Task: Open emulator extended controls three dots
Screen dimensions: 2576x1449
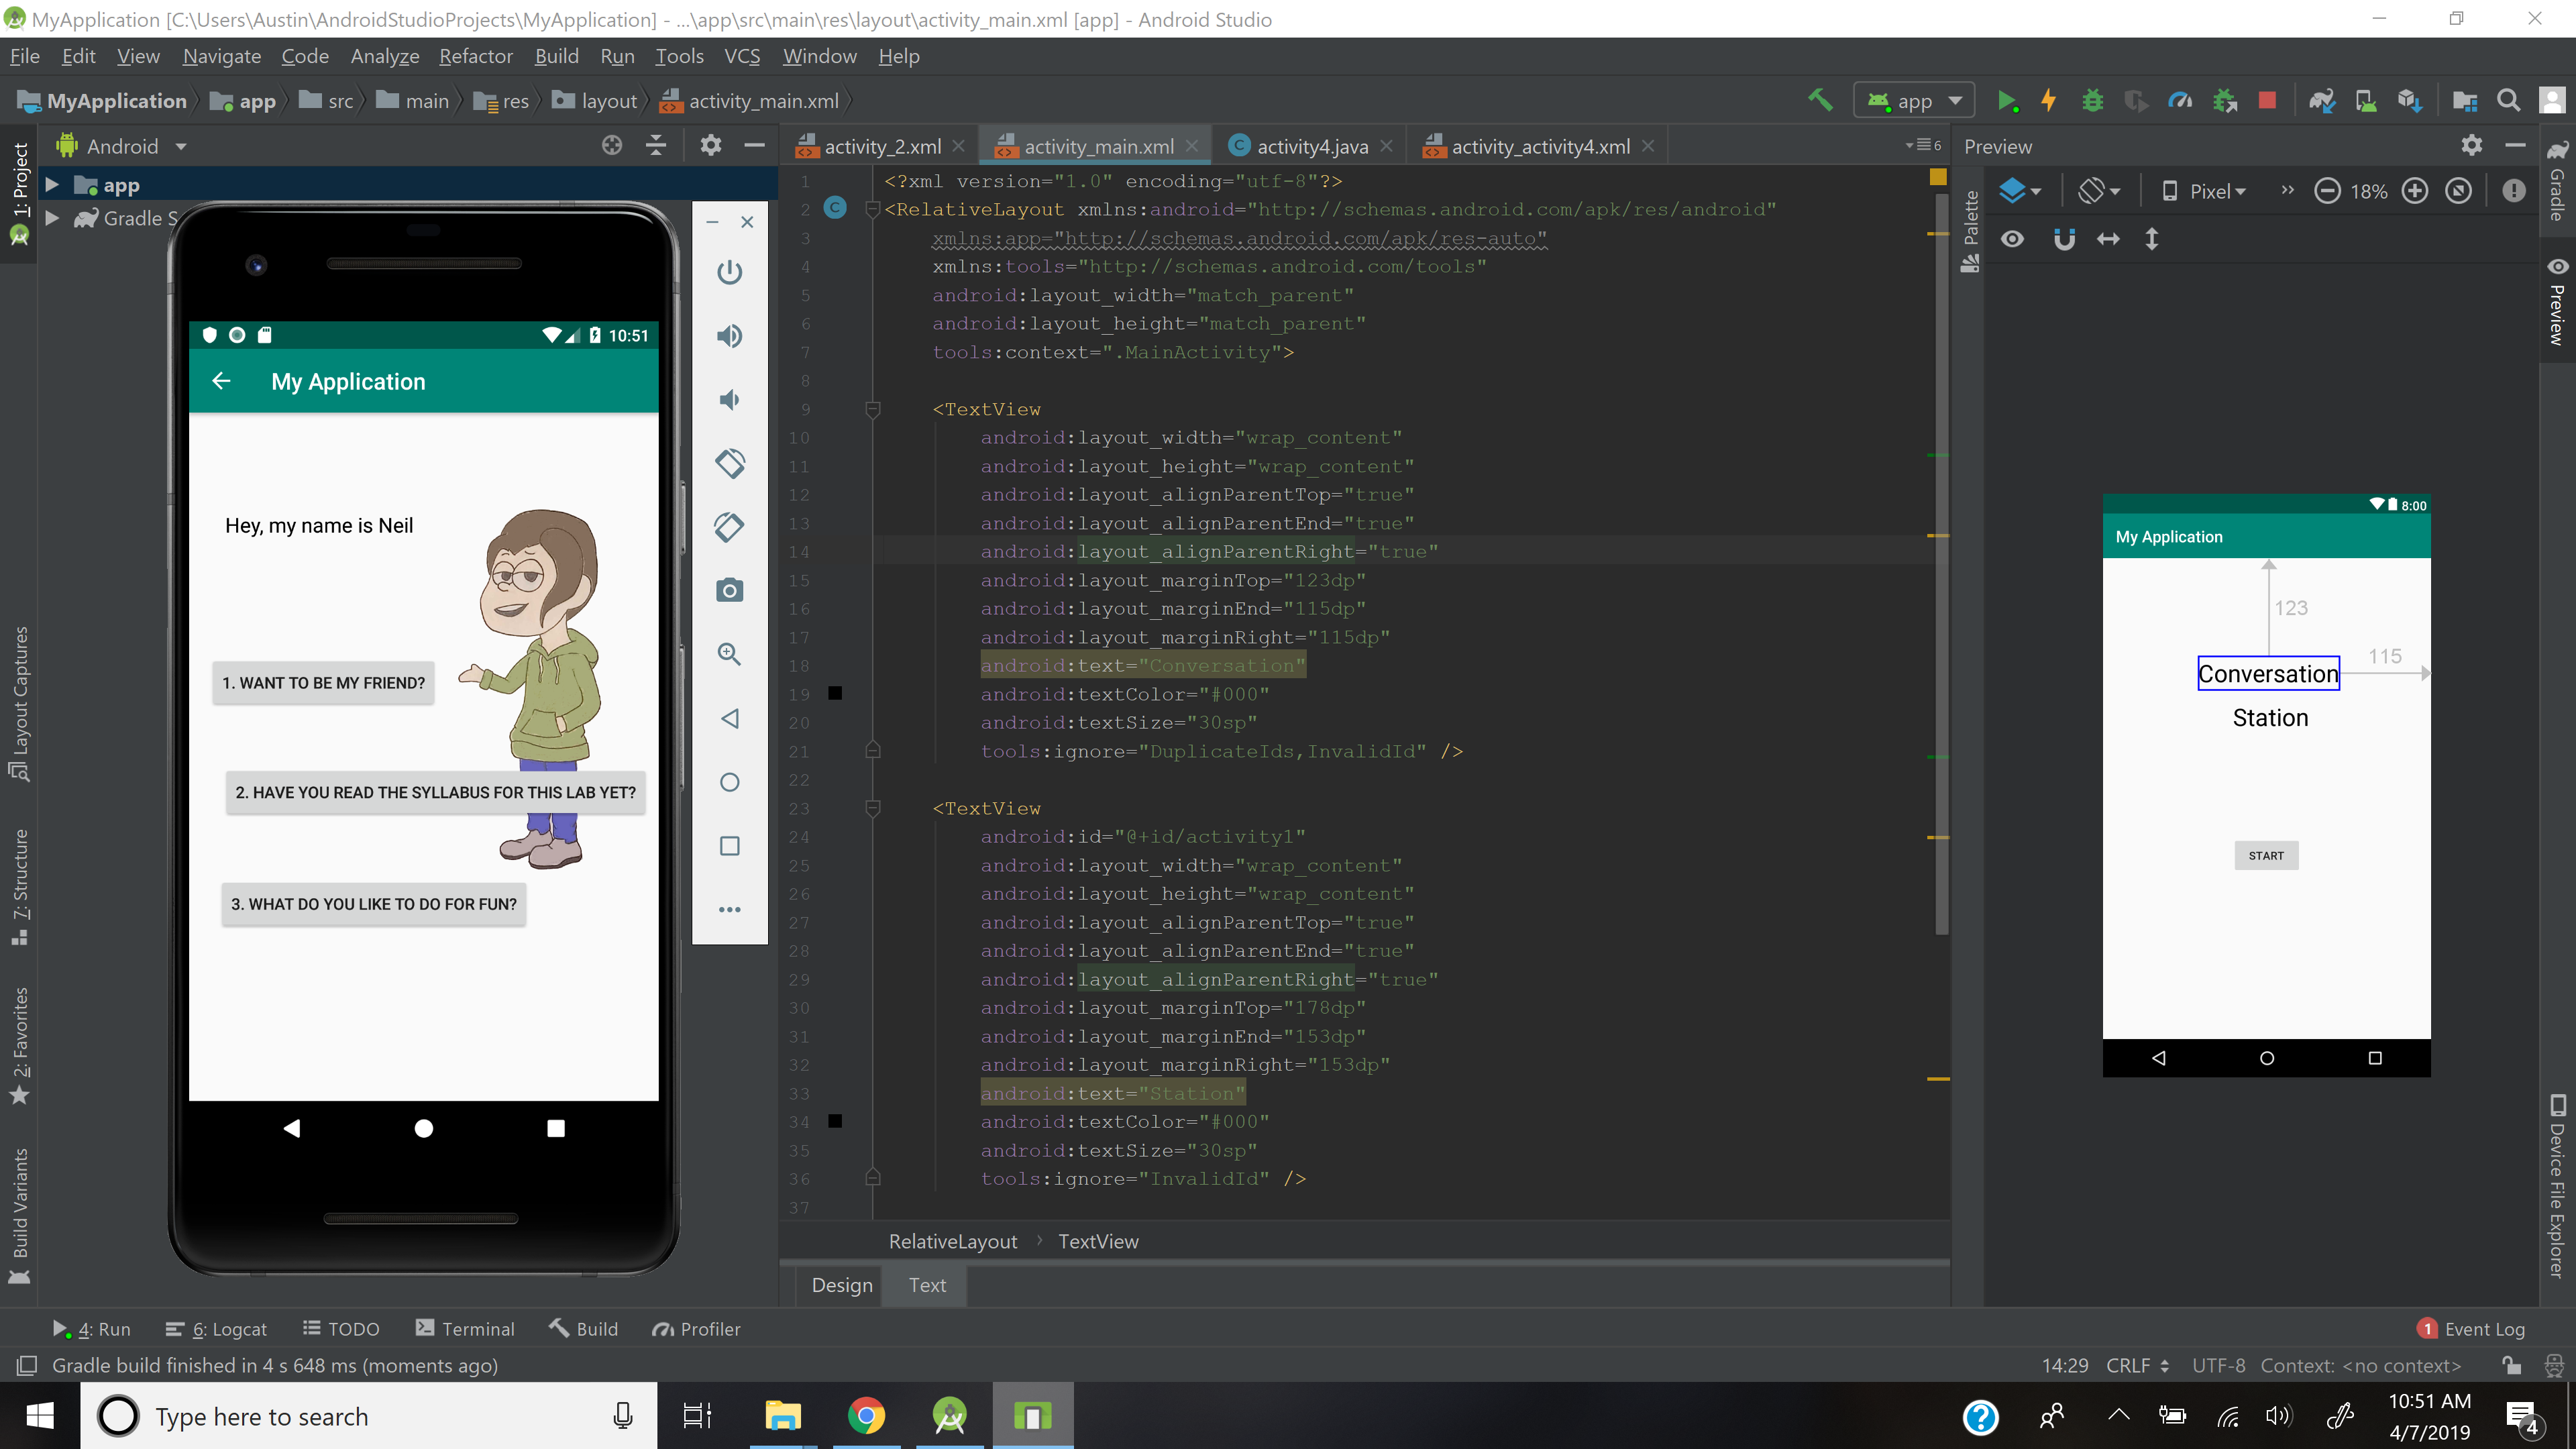Action: tap(729, 910)
